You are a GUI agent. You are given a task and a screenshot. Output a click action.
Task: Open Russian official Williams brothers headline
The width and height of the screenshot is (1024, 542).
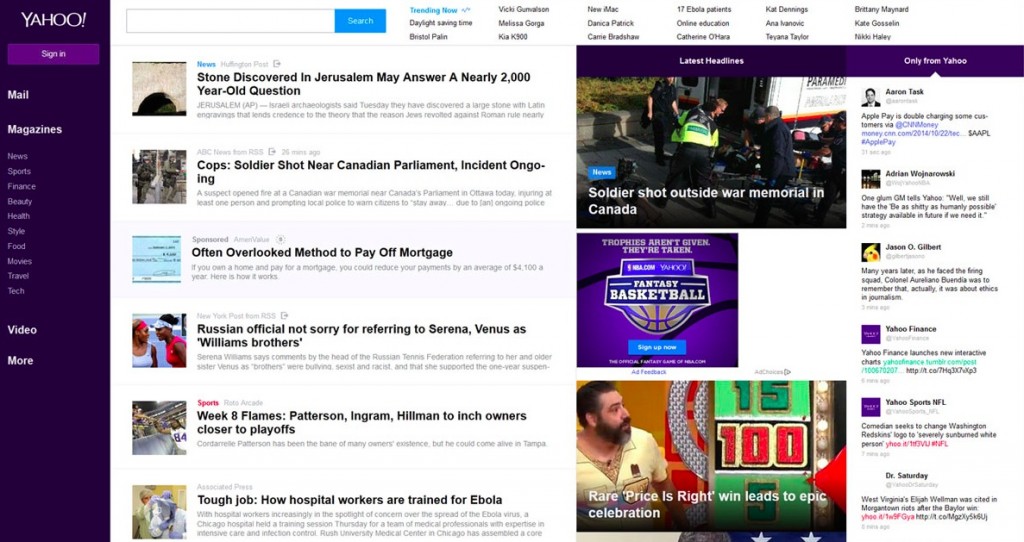(x=361, y=336)
